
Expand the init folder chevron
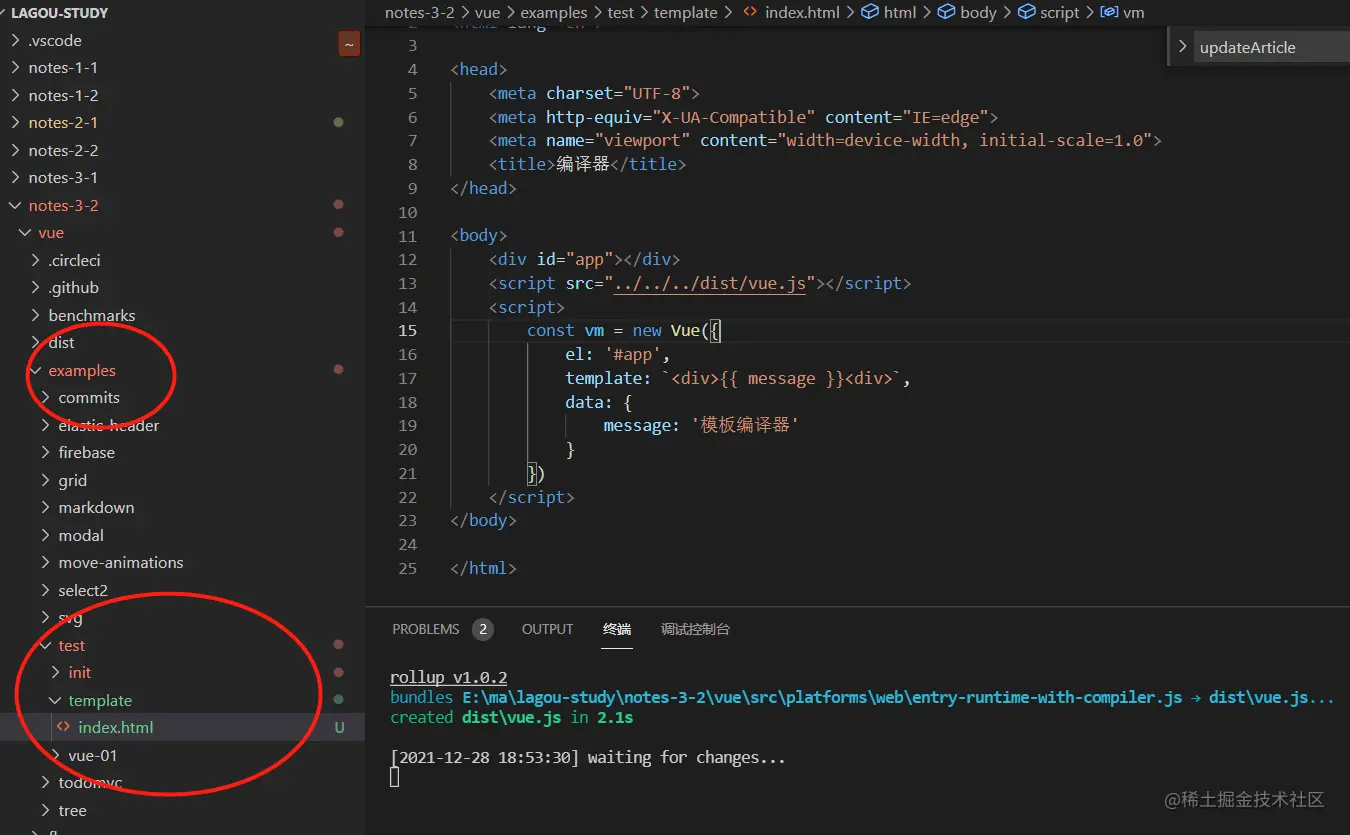[x=55, y=673]
